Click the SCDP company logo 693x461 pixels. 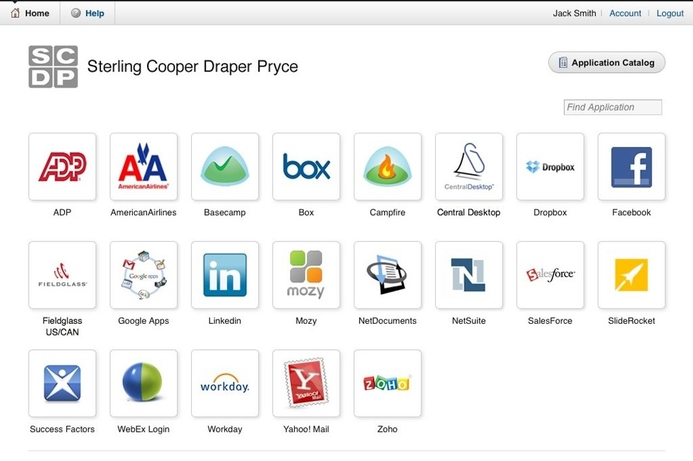(x=53, y=67)
